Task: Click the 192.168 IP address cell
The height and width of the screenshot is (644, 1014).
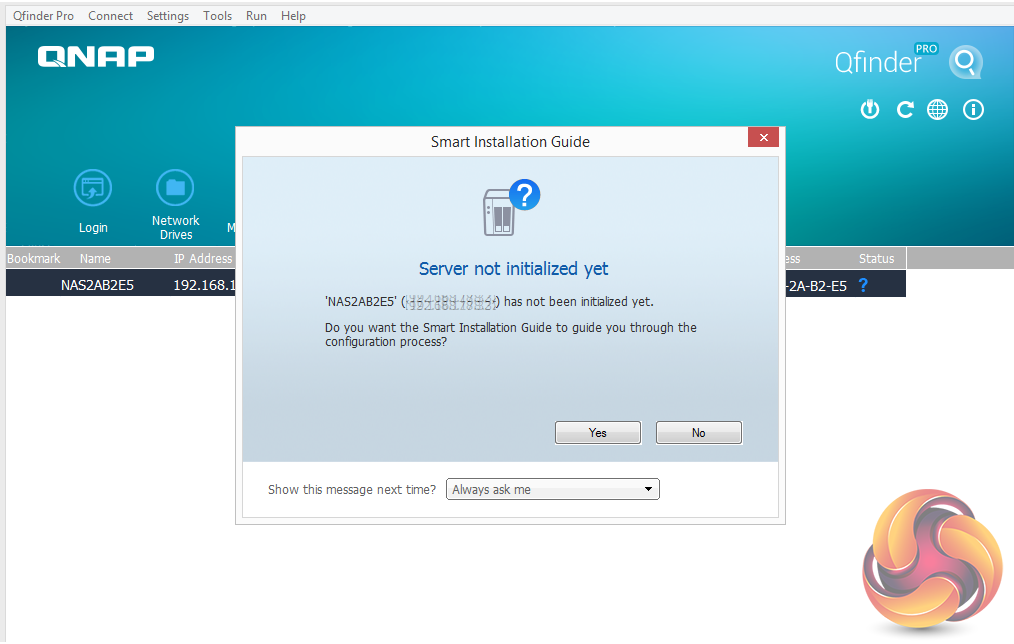Action: (x=204, y=285)
